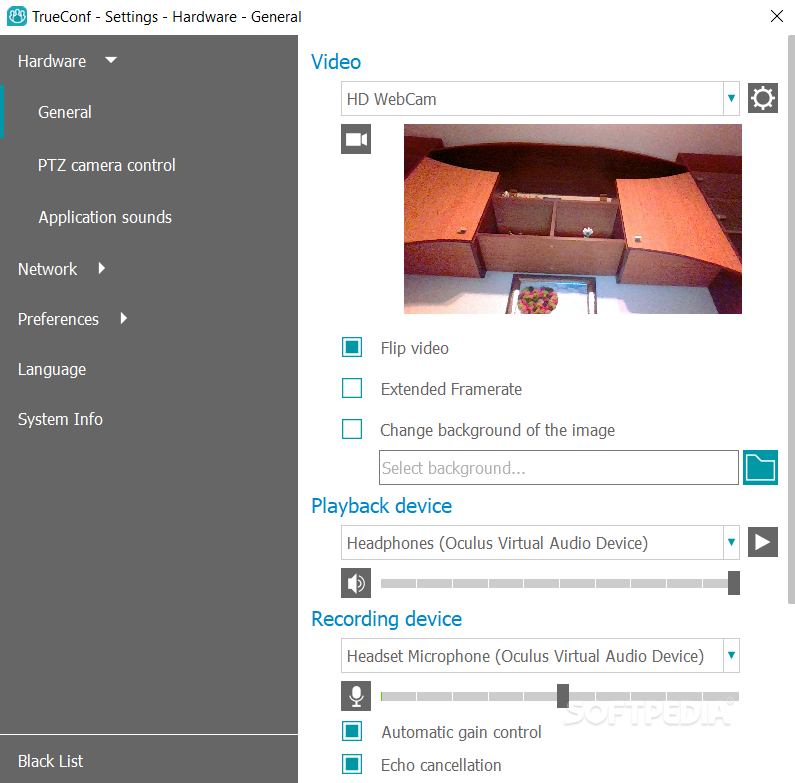Toggle Echo cancellation checkbox
The height and width of the screenshot is (783, 795).
point(352,764)
